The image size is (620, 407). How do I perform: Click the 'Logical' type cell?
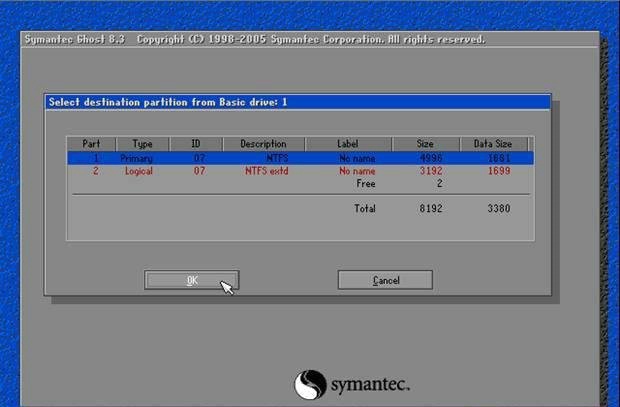click(x=139, y=171)
